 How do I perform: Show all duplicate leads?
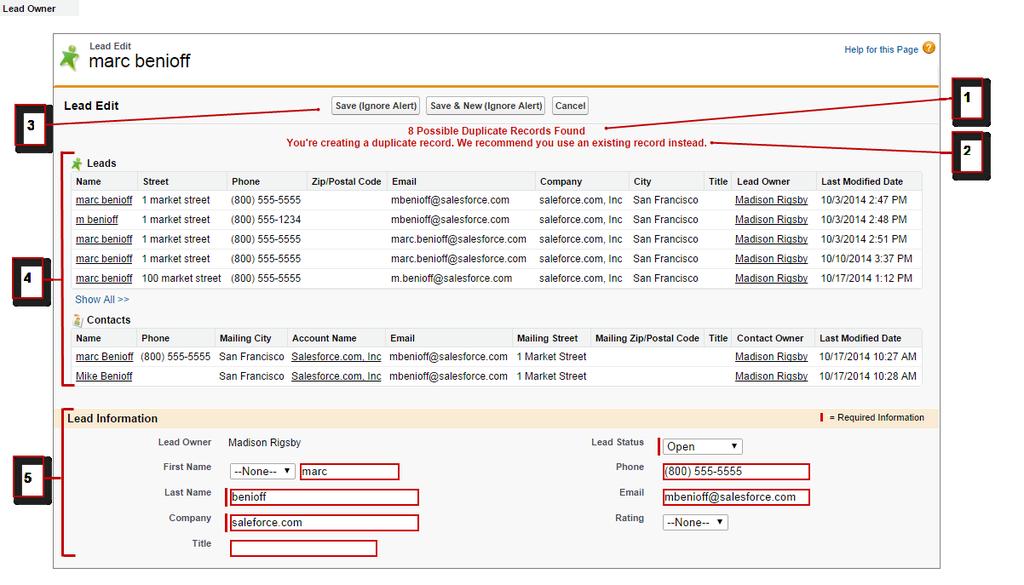click(x=102, y=299)
